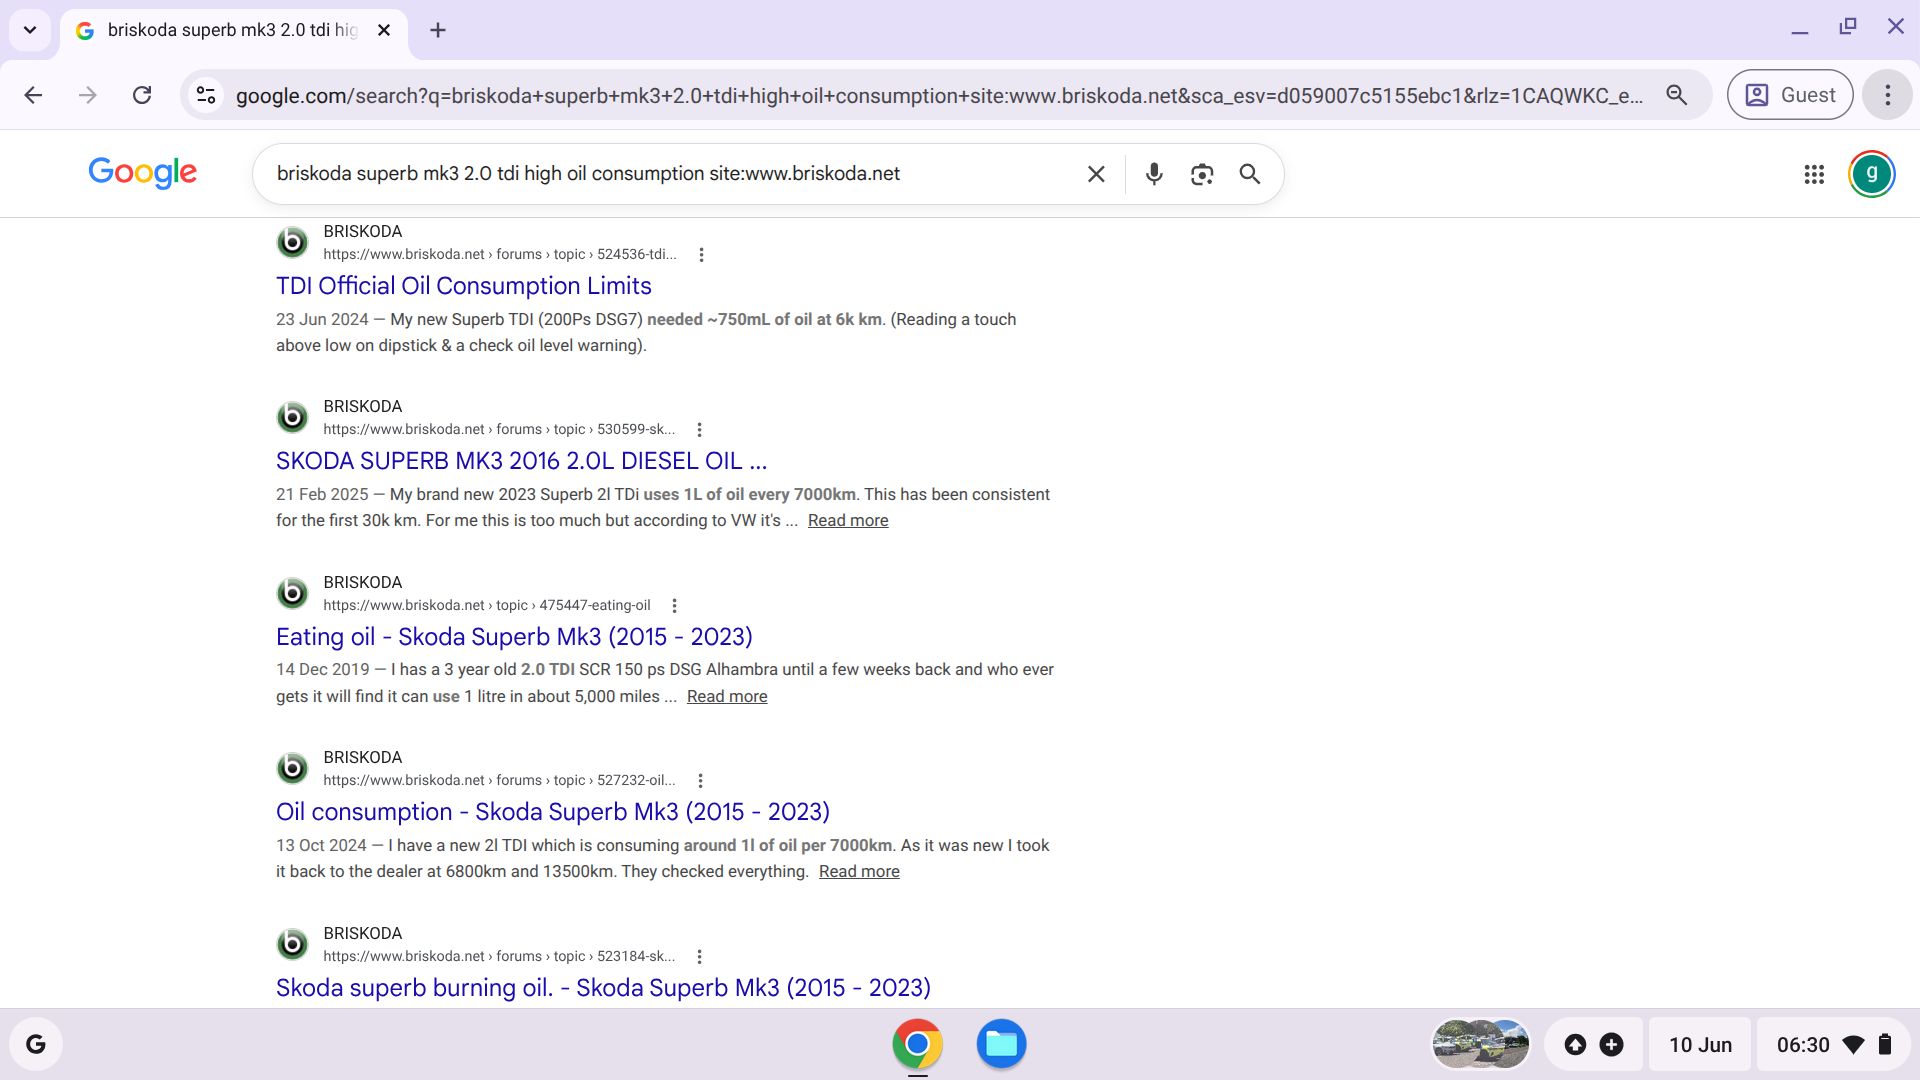Open the tab search dropdown arrow
The width and height of the screenshot is (1920, 1080).
[x=30, y=30]
